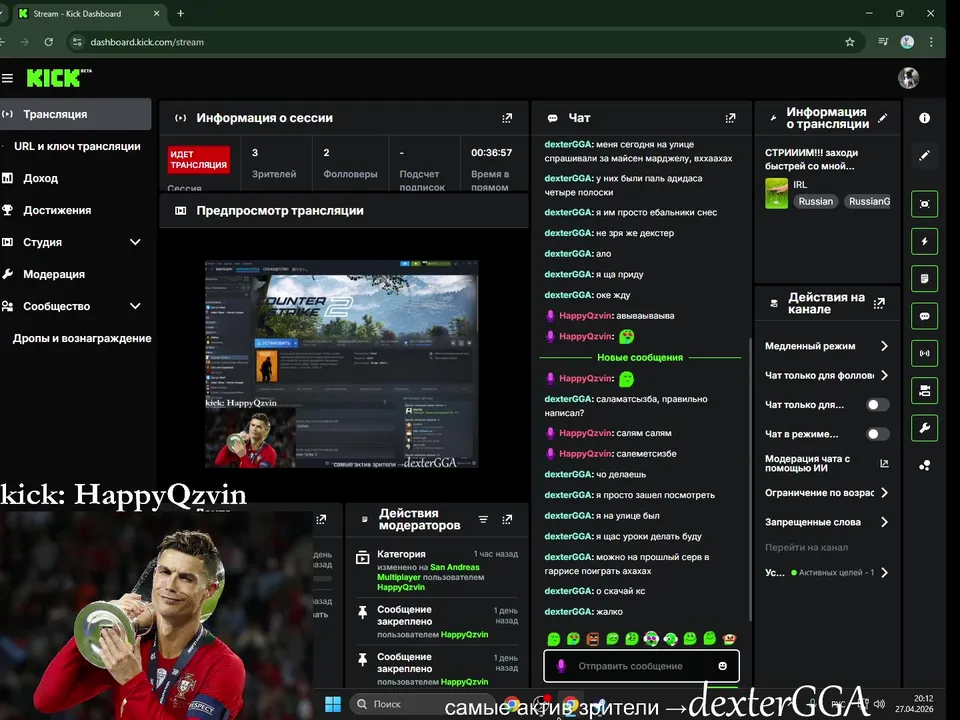Expand the active goals row

[x=827, y=572]
